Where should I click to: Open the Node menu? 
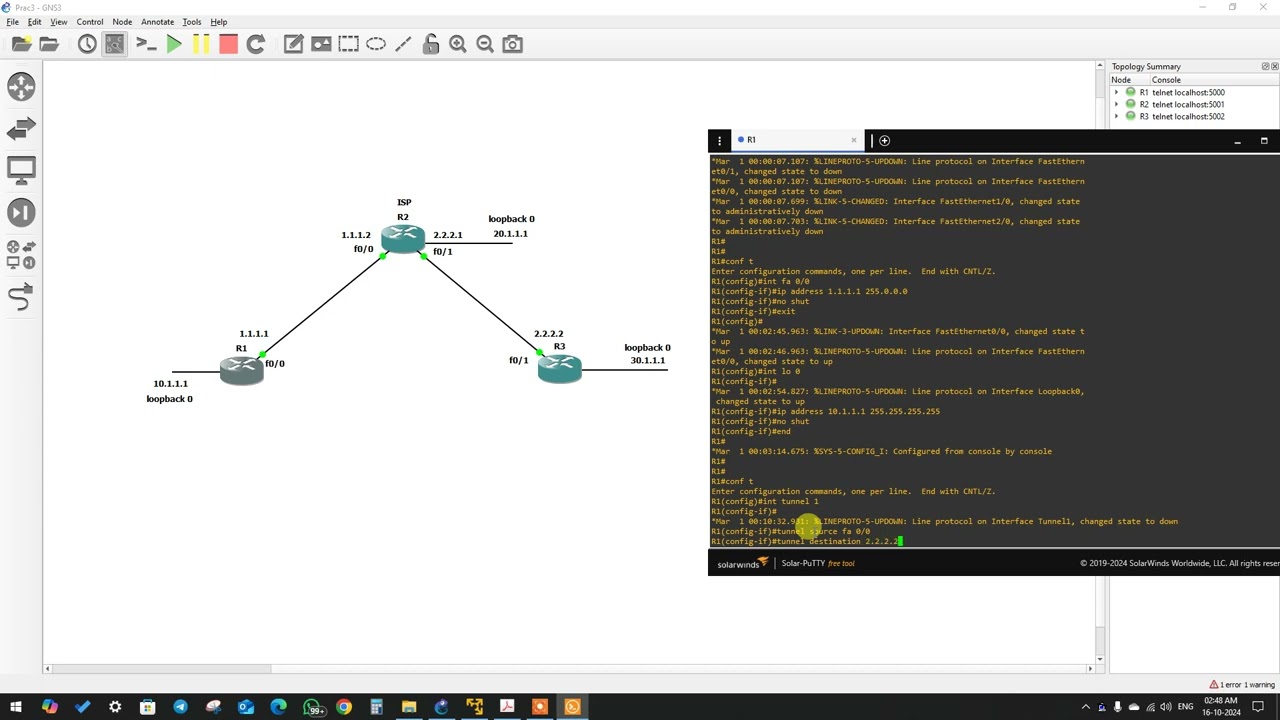[x=122, y=22]
